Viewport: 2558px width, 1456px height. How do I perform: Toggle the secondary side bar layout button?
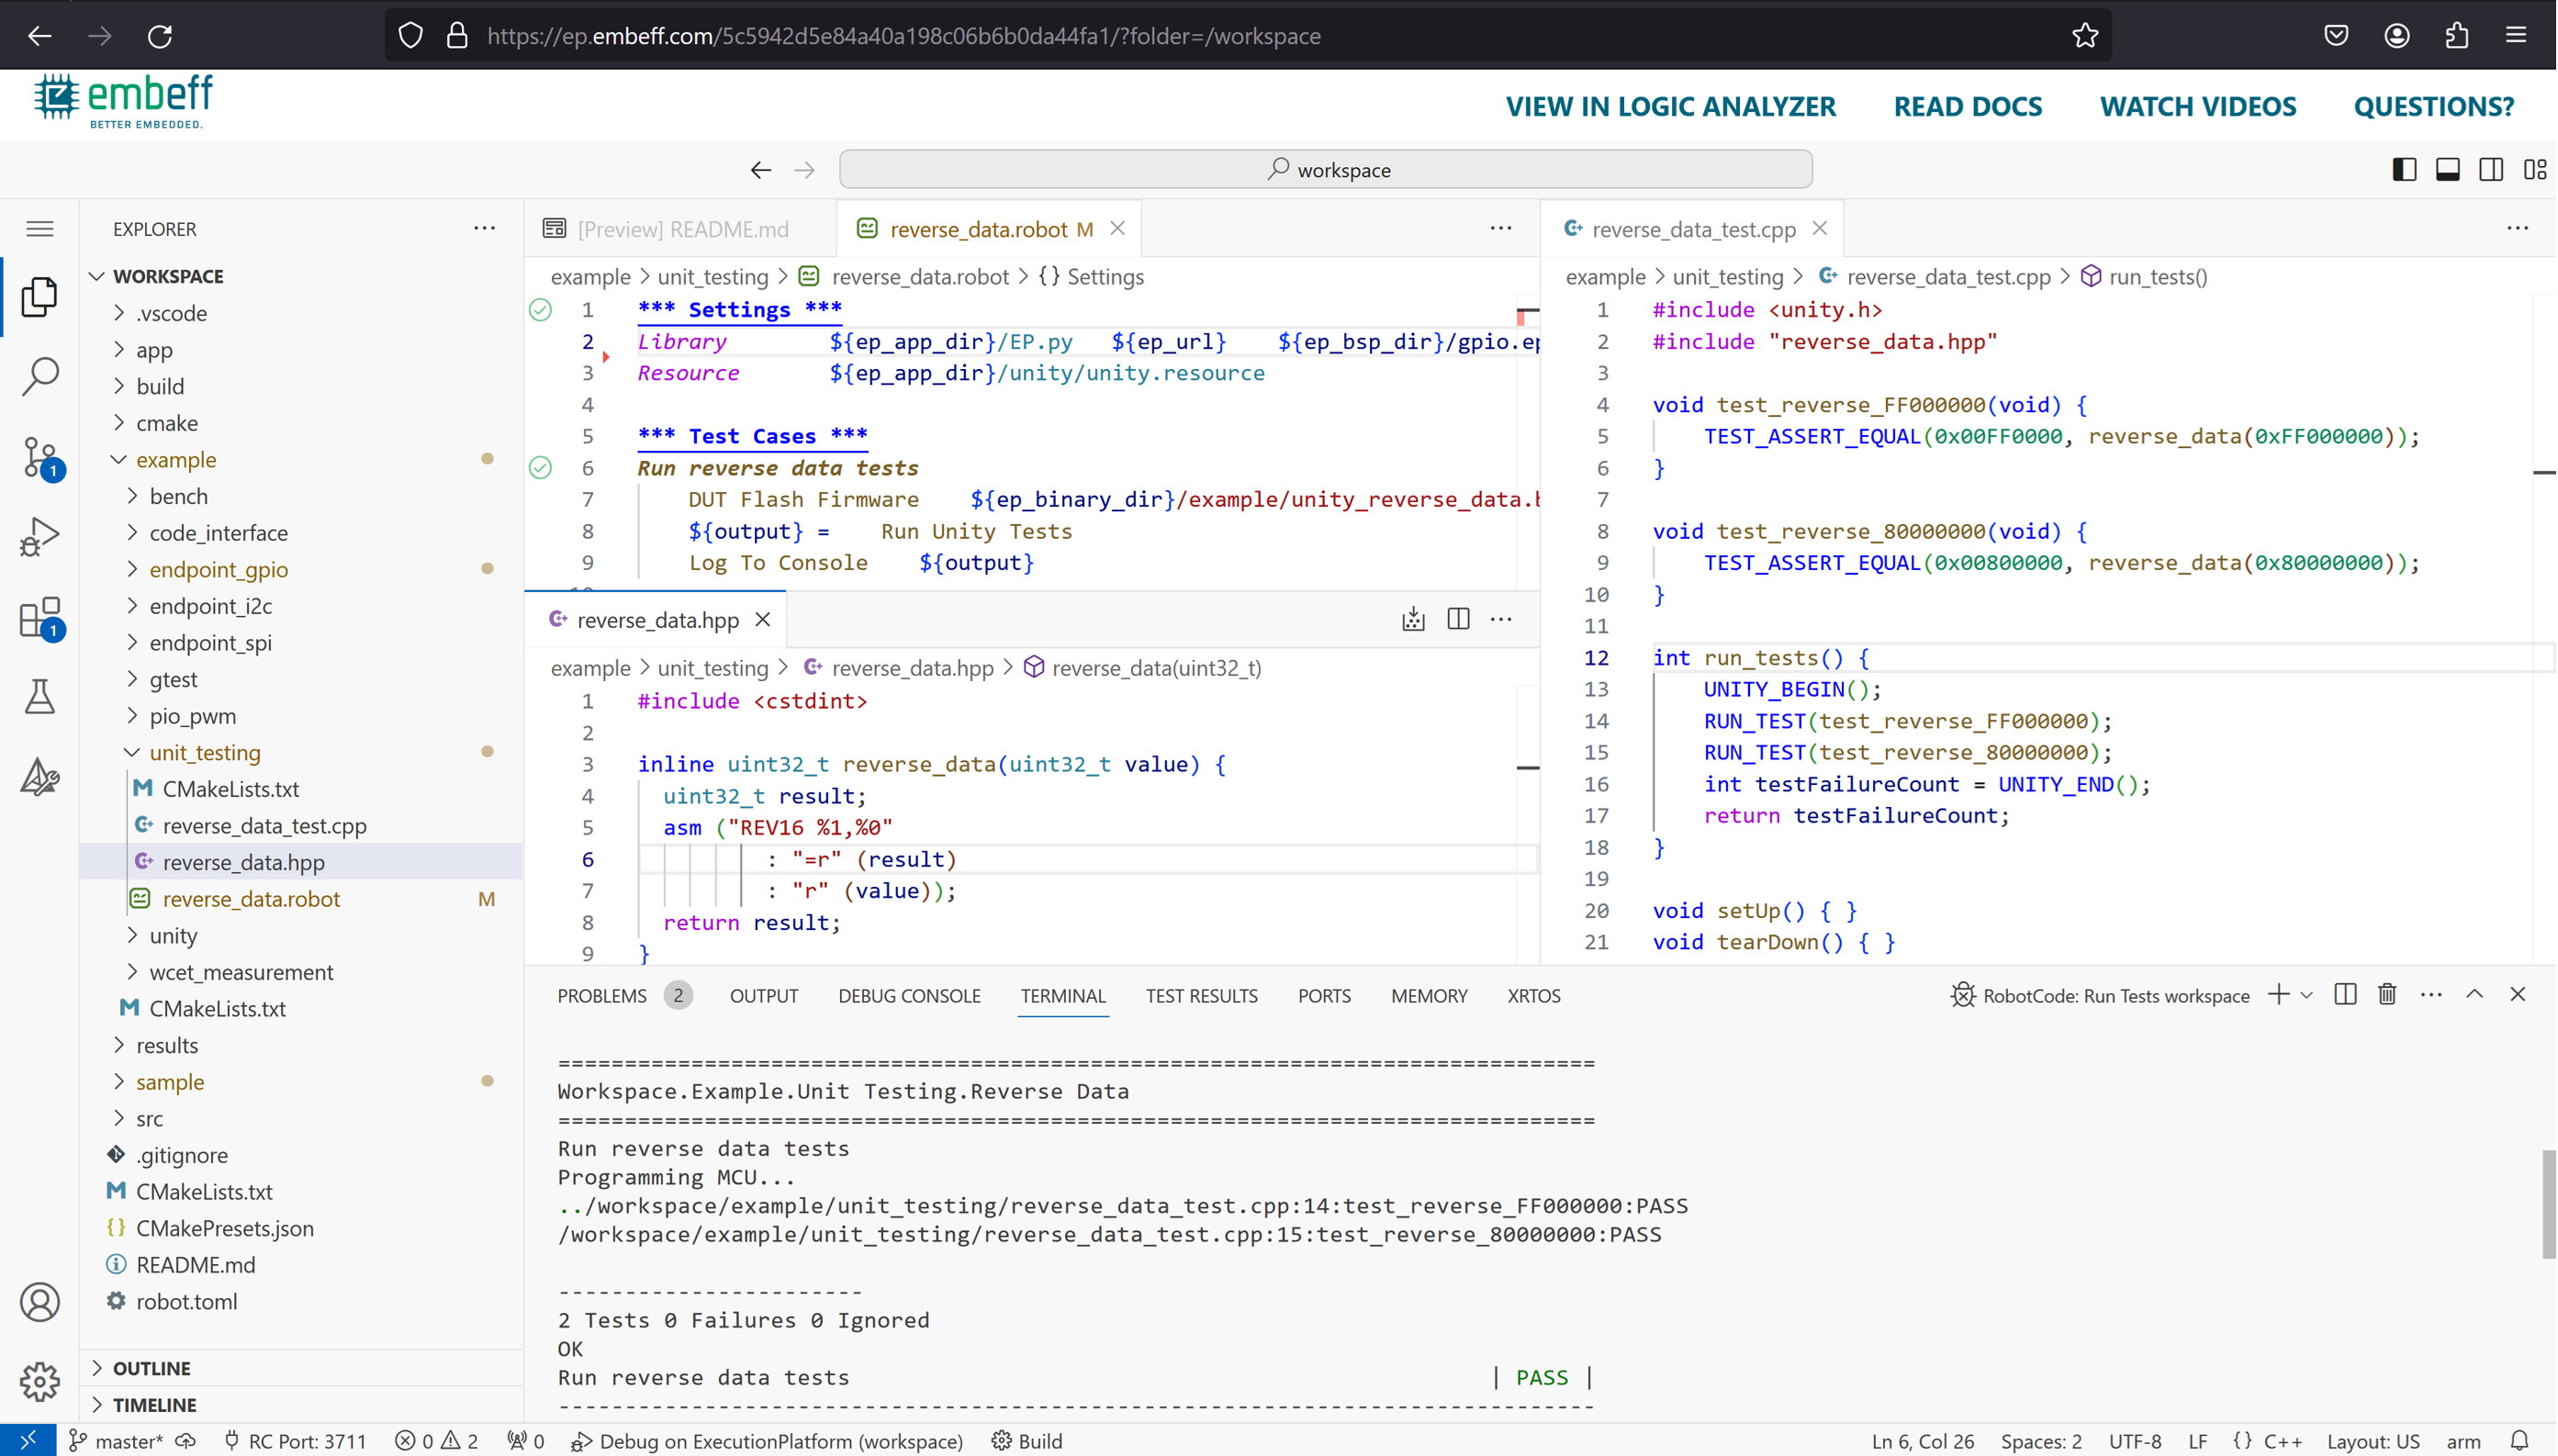click(2491, 169)
